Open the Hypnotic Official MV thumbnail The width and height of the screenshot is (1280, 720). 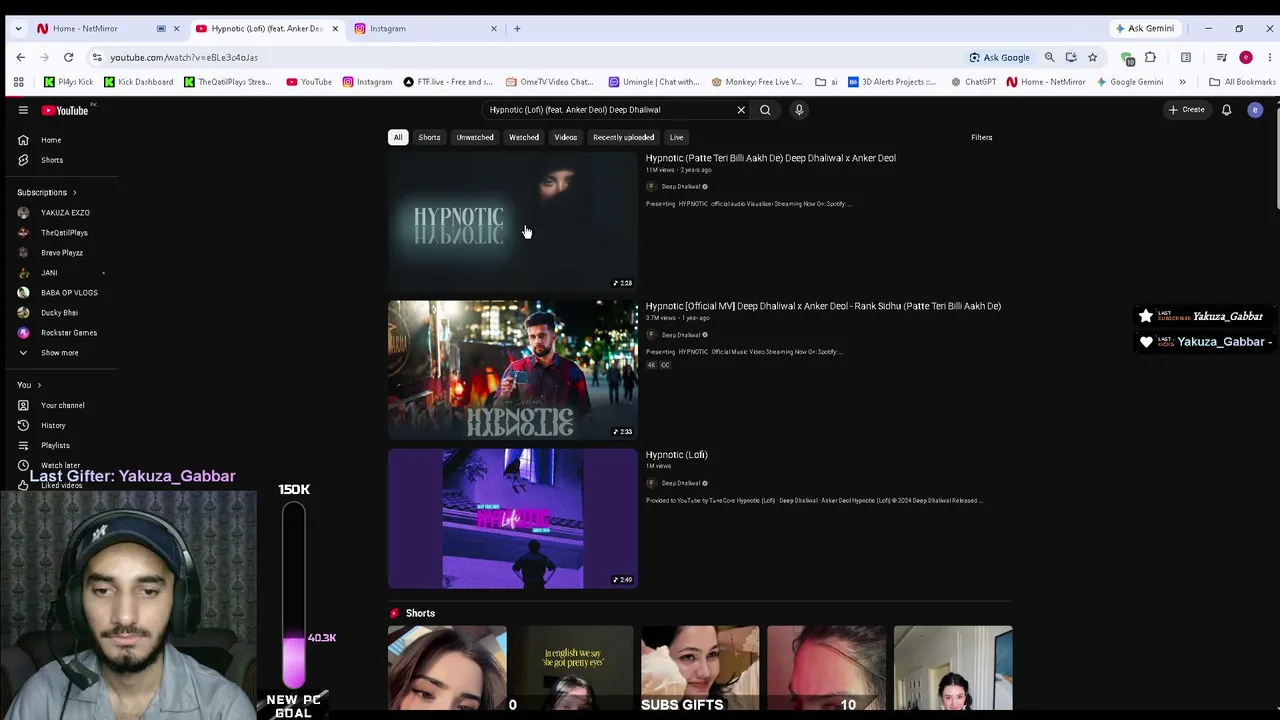(513, 370)
